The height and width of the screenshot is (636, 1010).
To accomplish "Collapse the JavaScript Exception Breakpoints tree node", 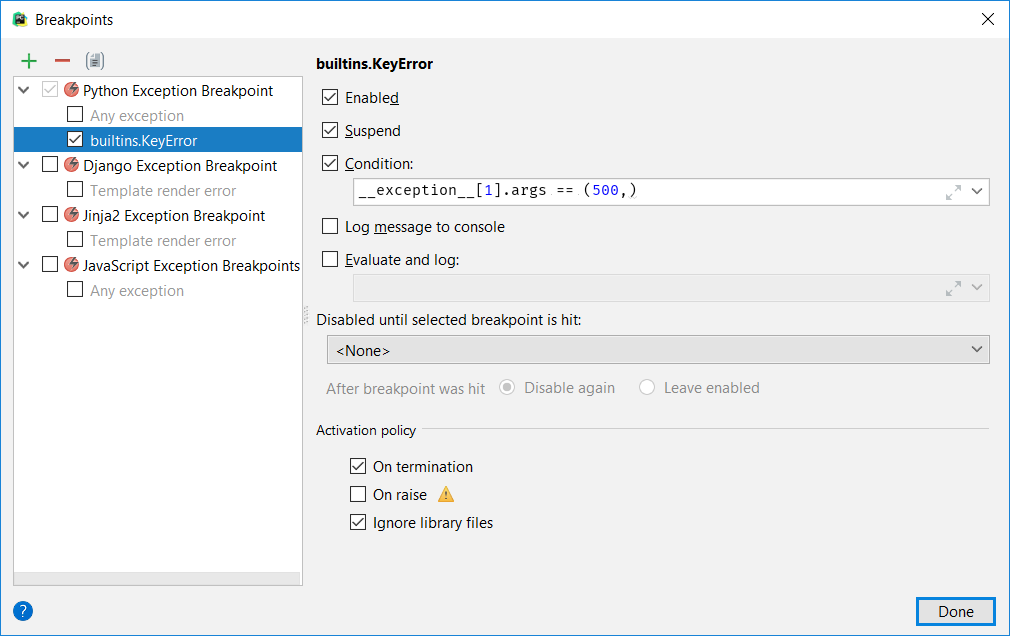I will click(x=24, y=265).
